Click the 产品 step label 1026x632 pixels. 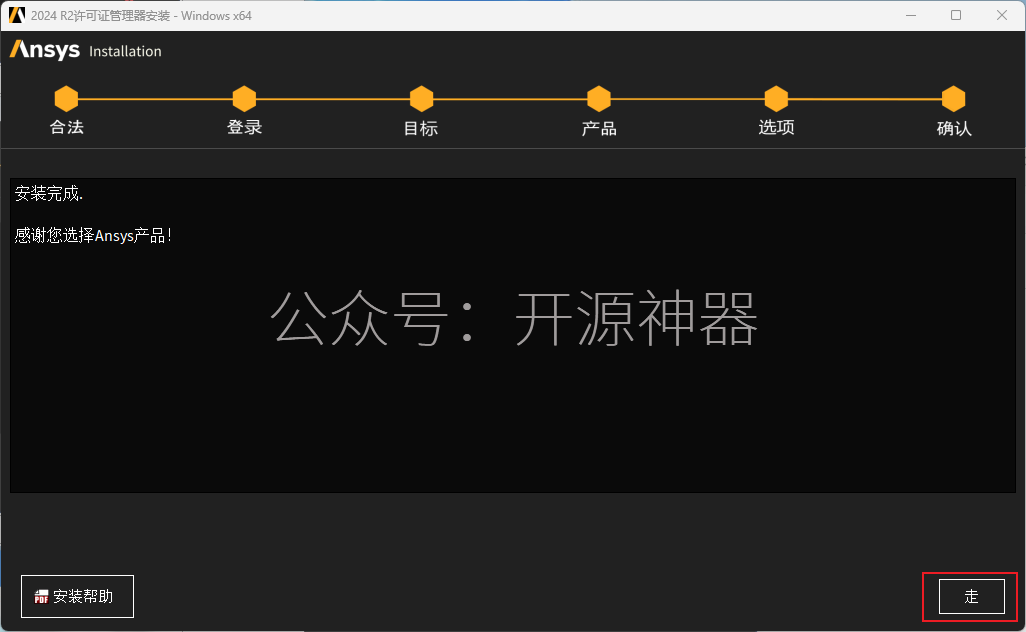click(x=599, y=128)
